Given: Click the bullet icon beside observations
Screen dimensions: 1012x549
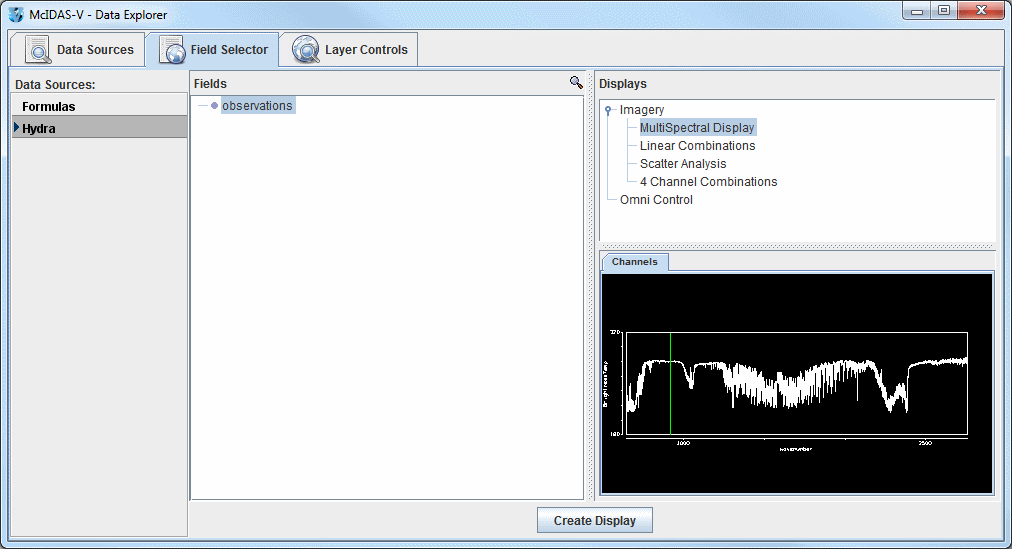Looking at the screenshot, I should (x=214, y=106).
